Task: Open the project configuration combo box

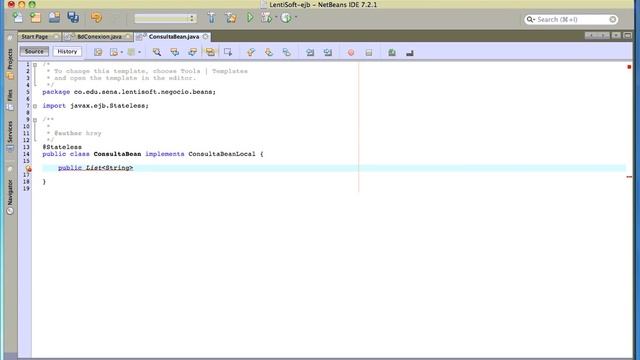Action: [x=165, y=18]
